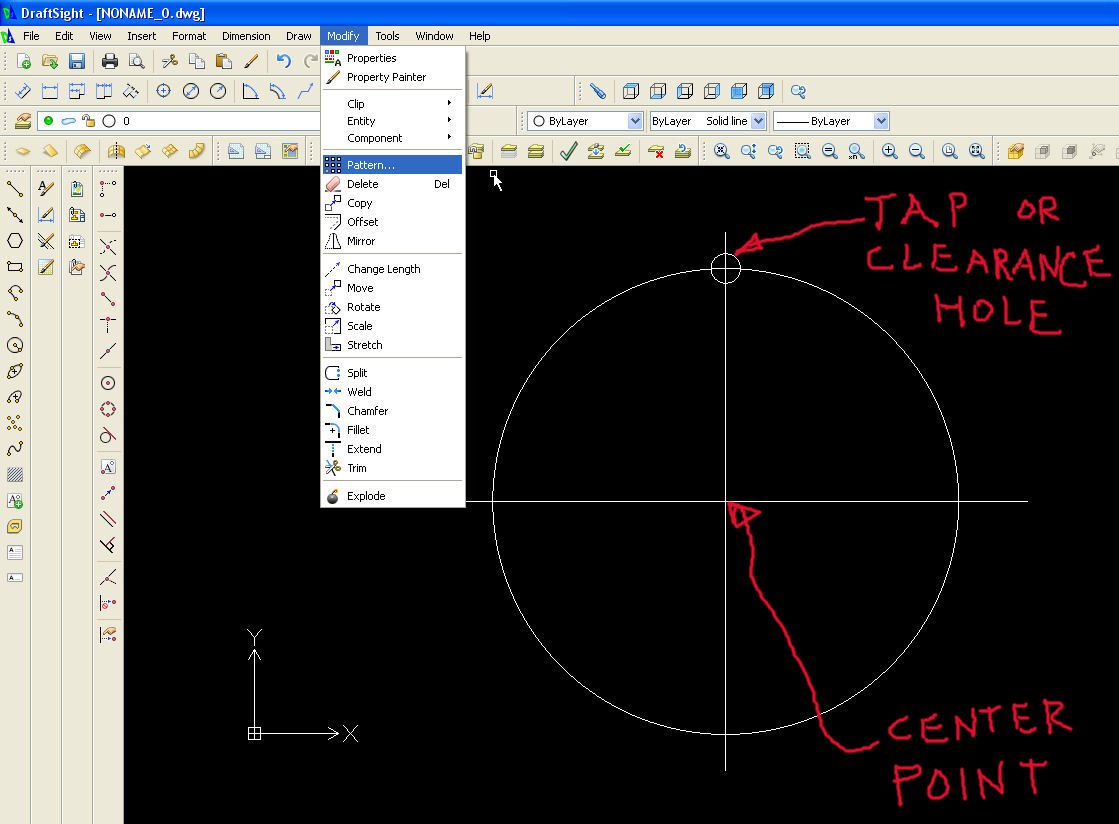Click the Print icon

pyautogui.click(x=110, y=61)
